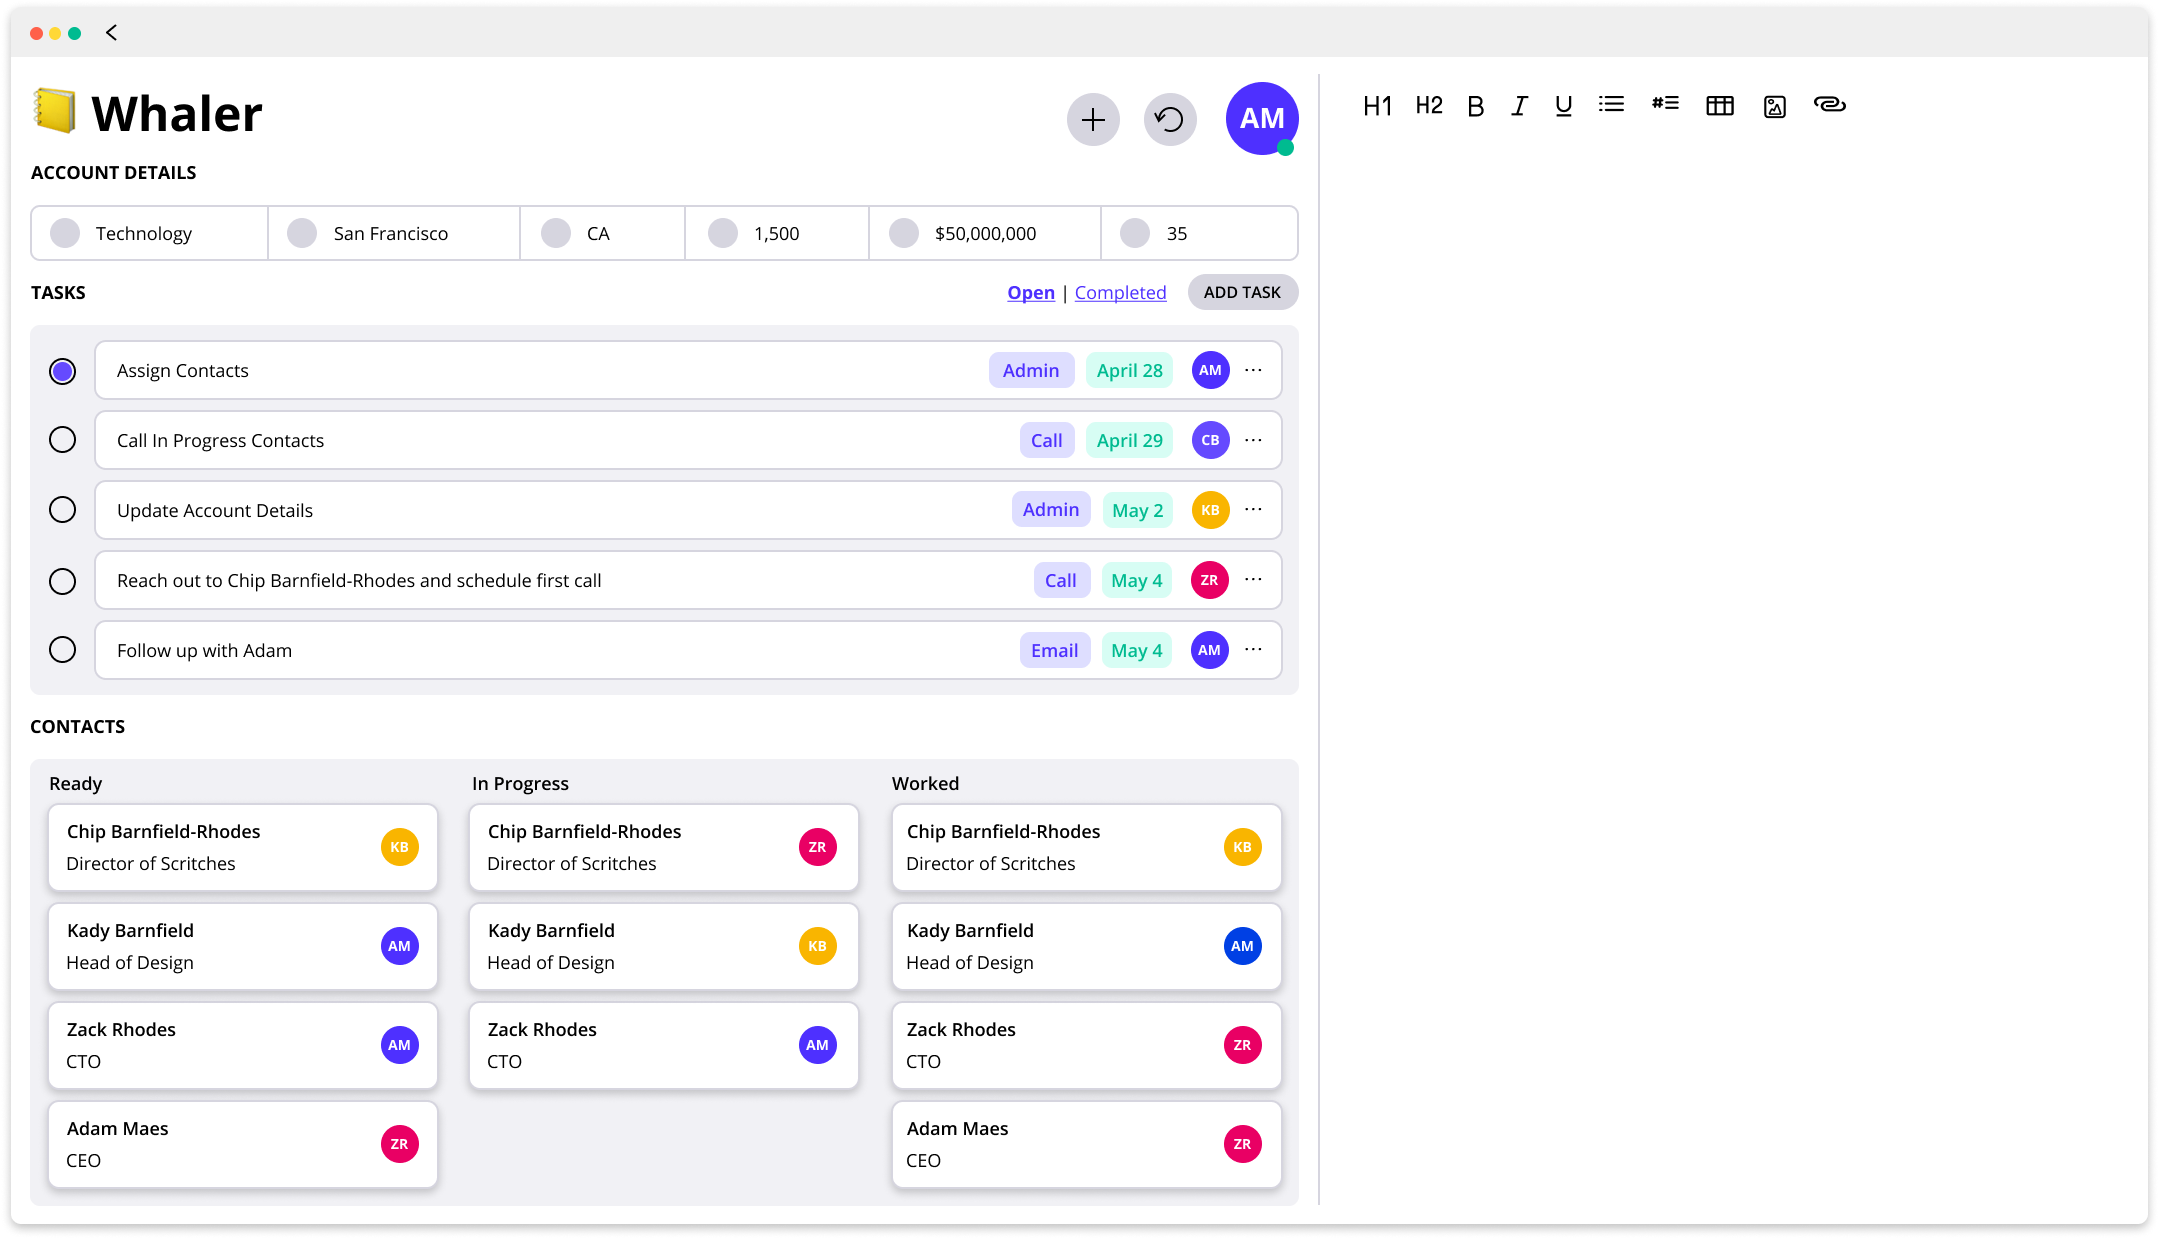Image resolution: width=2159 pixels, height=1239 pixels.
Task: Apply H1 heading formatting
Action: coord(1377,105)
